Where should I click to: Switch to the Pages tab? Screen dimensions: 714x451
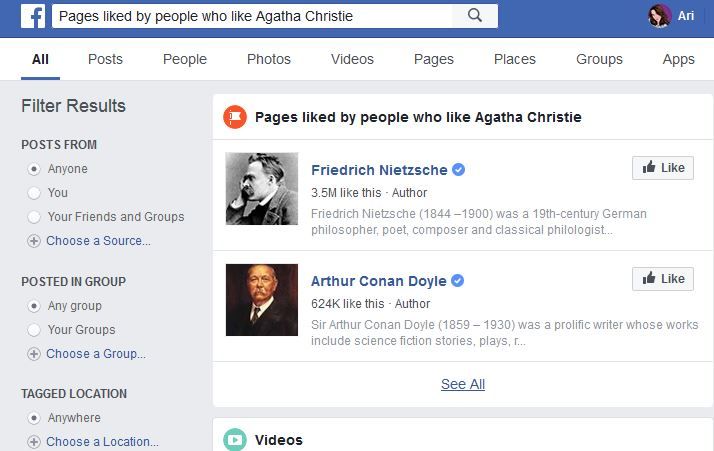point(434,59)
